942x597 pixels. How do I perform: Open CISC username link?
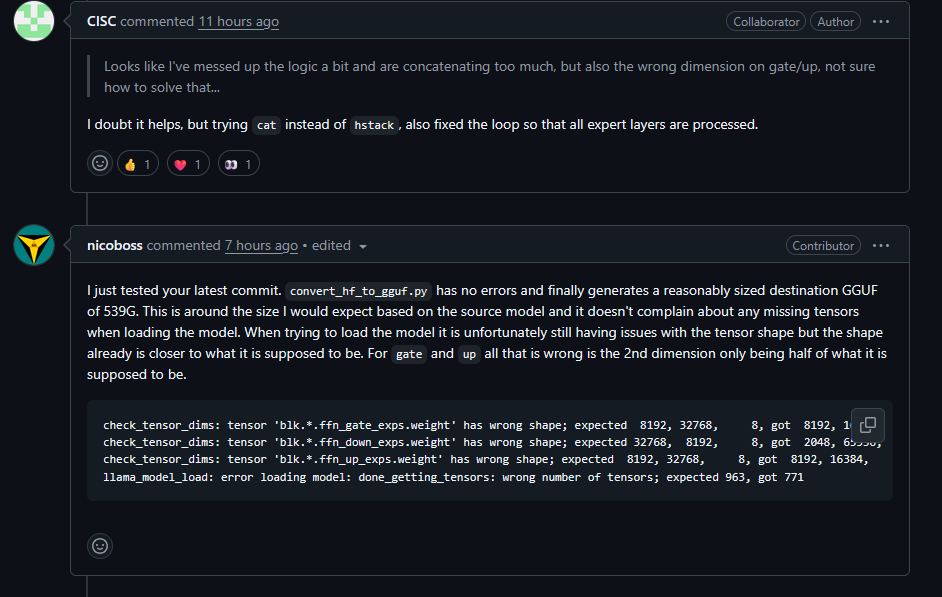[x=102, y=21]
